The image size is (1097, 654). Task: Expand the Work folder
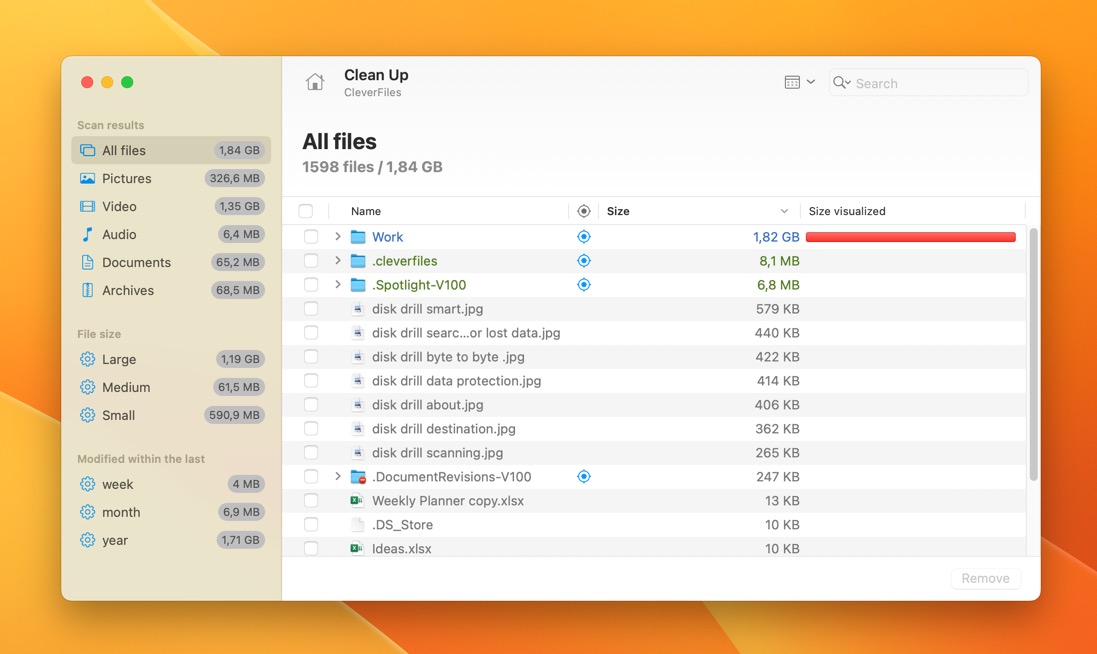click(337, 236)
